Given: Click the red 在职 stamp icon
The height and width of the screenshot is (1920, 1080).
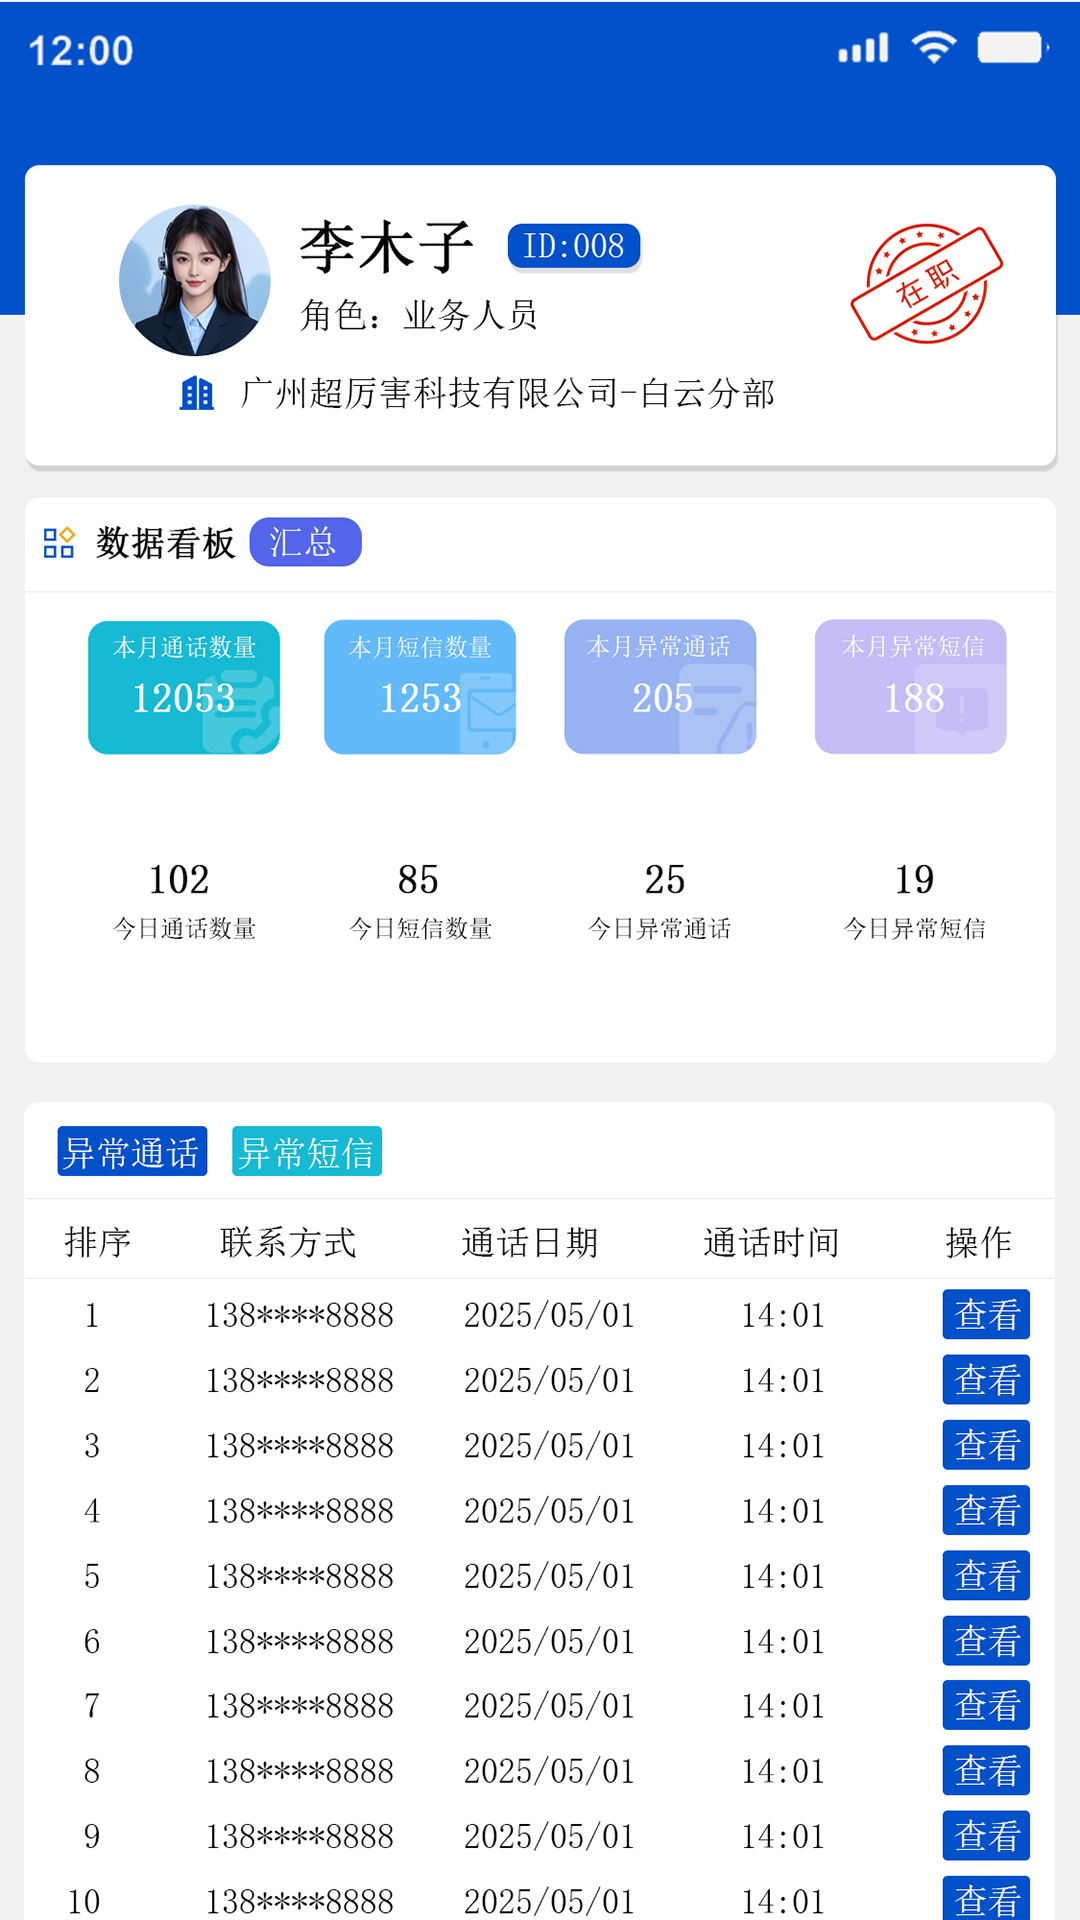Looking at the screenshot, I should pyautogui.click(x=927, y=284).
